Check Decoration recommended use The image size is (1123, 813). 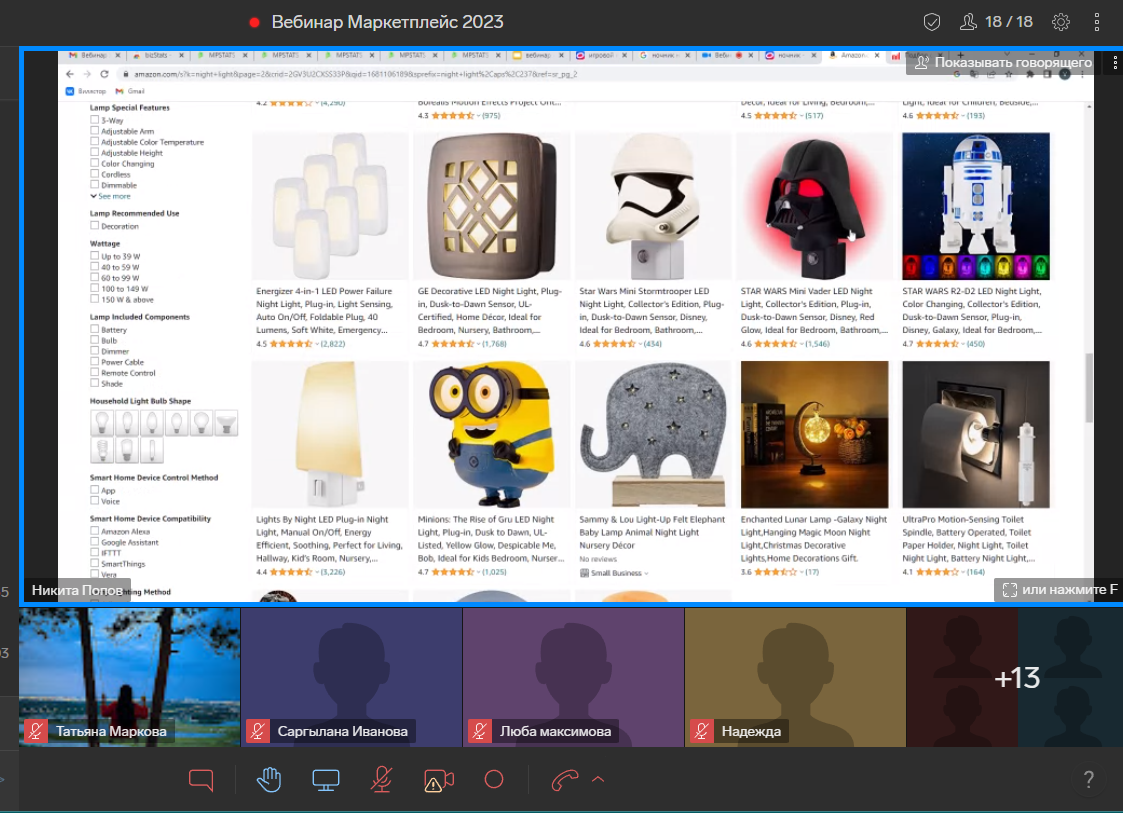[x=95, y=226]
